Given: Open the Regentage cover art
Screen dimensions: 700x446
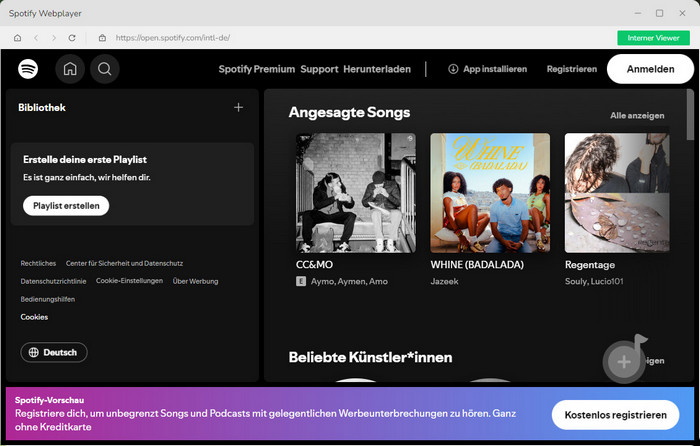Looking at the screenshot, I should click(x=617, y=193).
